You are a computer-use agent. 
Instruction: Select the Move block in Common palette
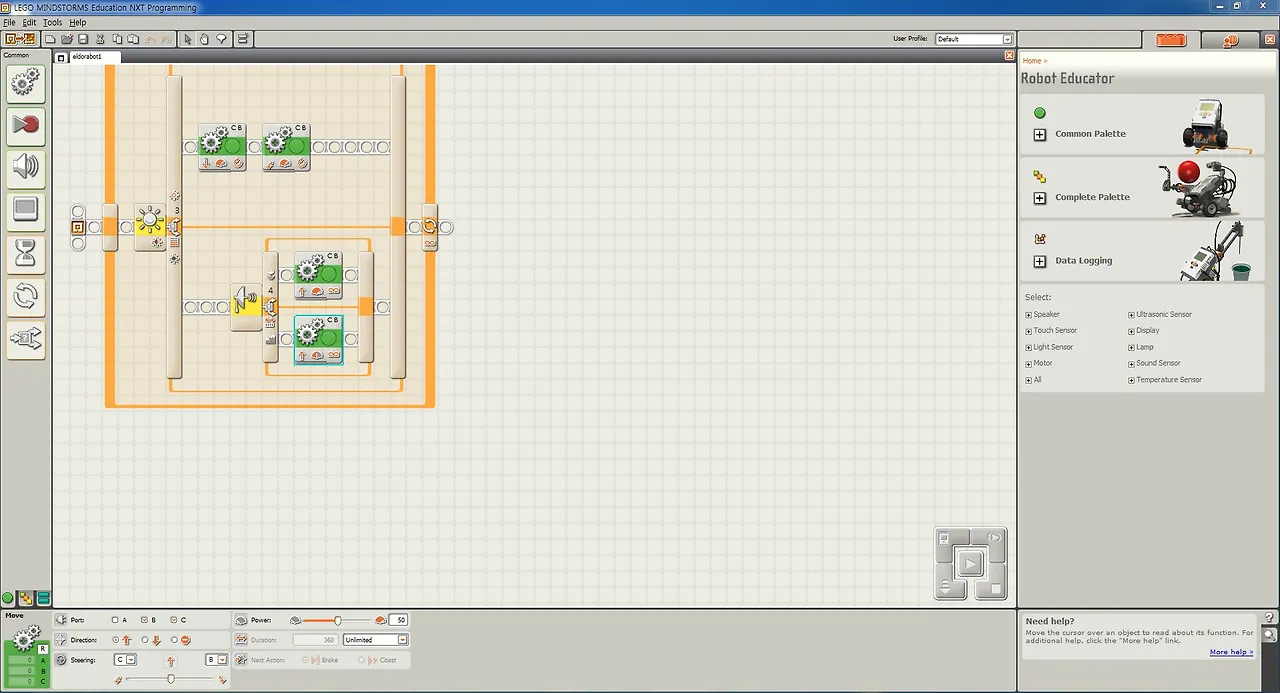coord(26,84)
